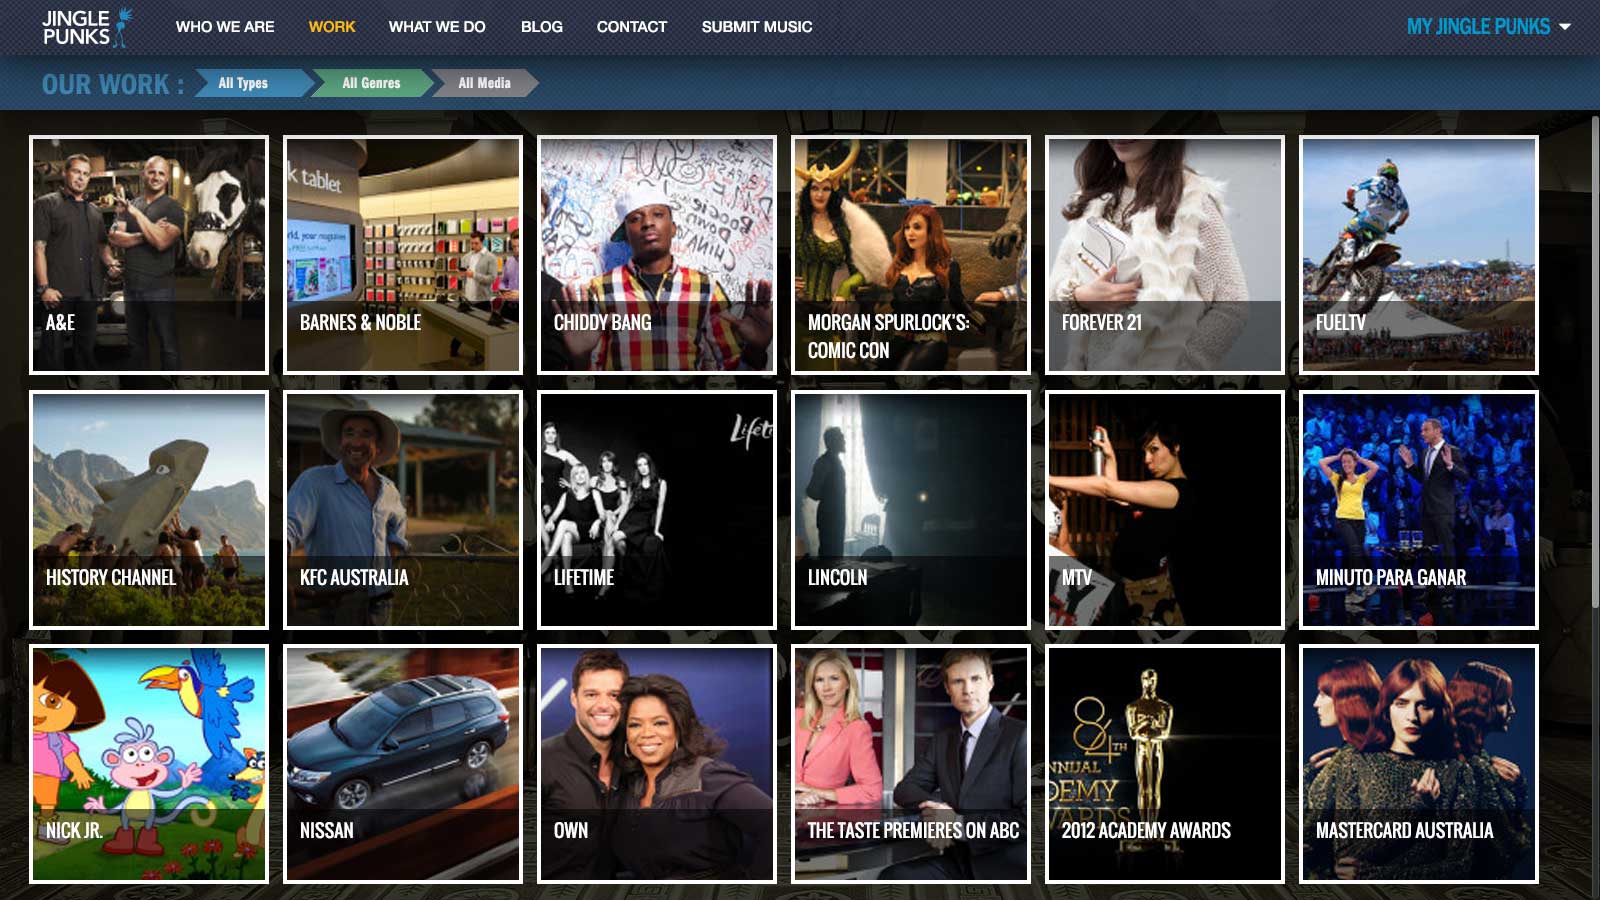Open the Contact page

632,27
